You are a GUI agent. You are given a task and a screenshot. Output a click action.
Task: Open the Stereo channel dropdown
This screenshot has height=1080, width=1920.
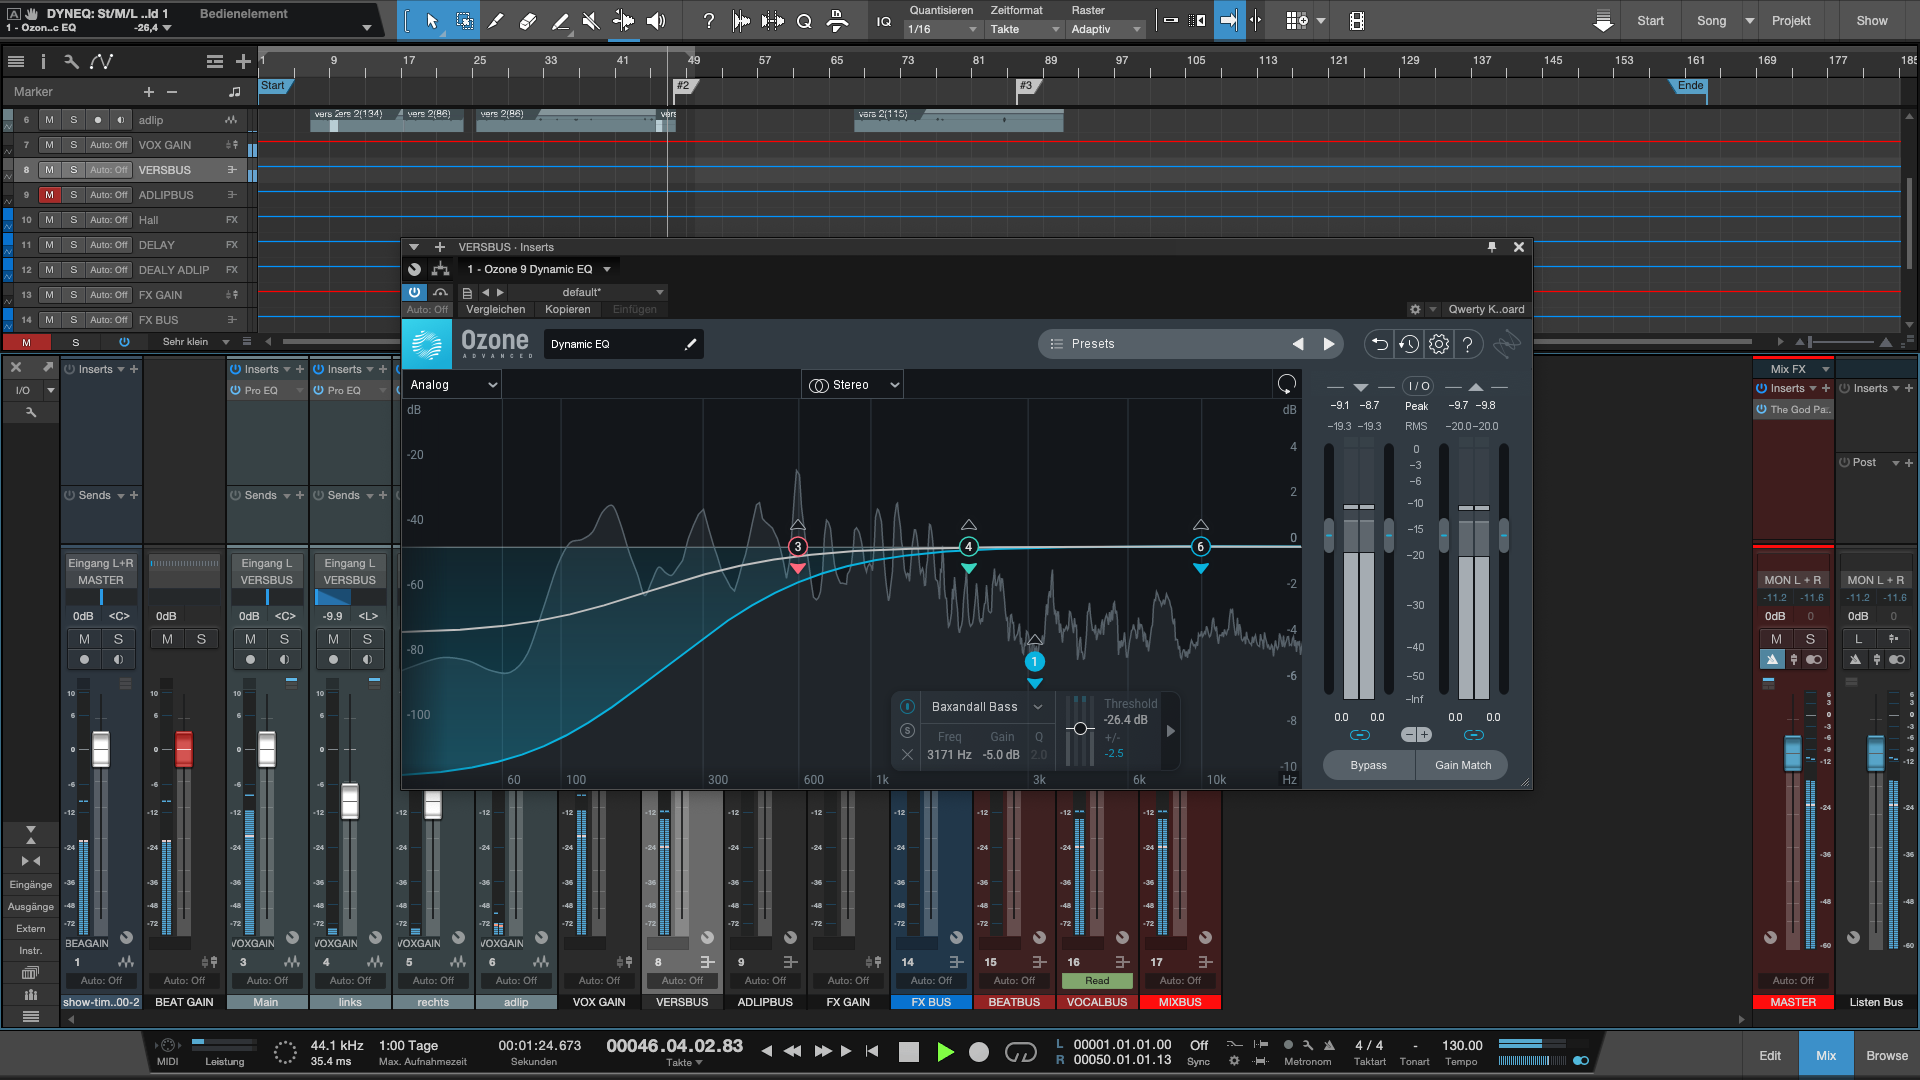pyautogui.click(x=853, y=385)
